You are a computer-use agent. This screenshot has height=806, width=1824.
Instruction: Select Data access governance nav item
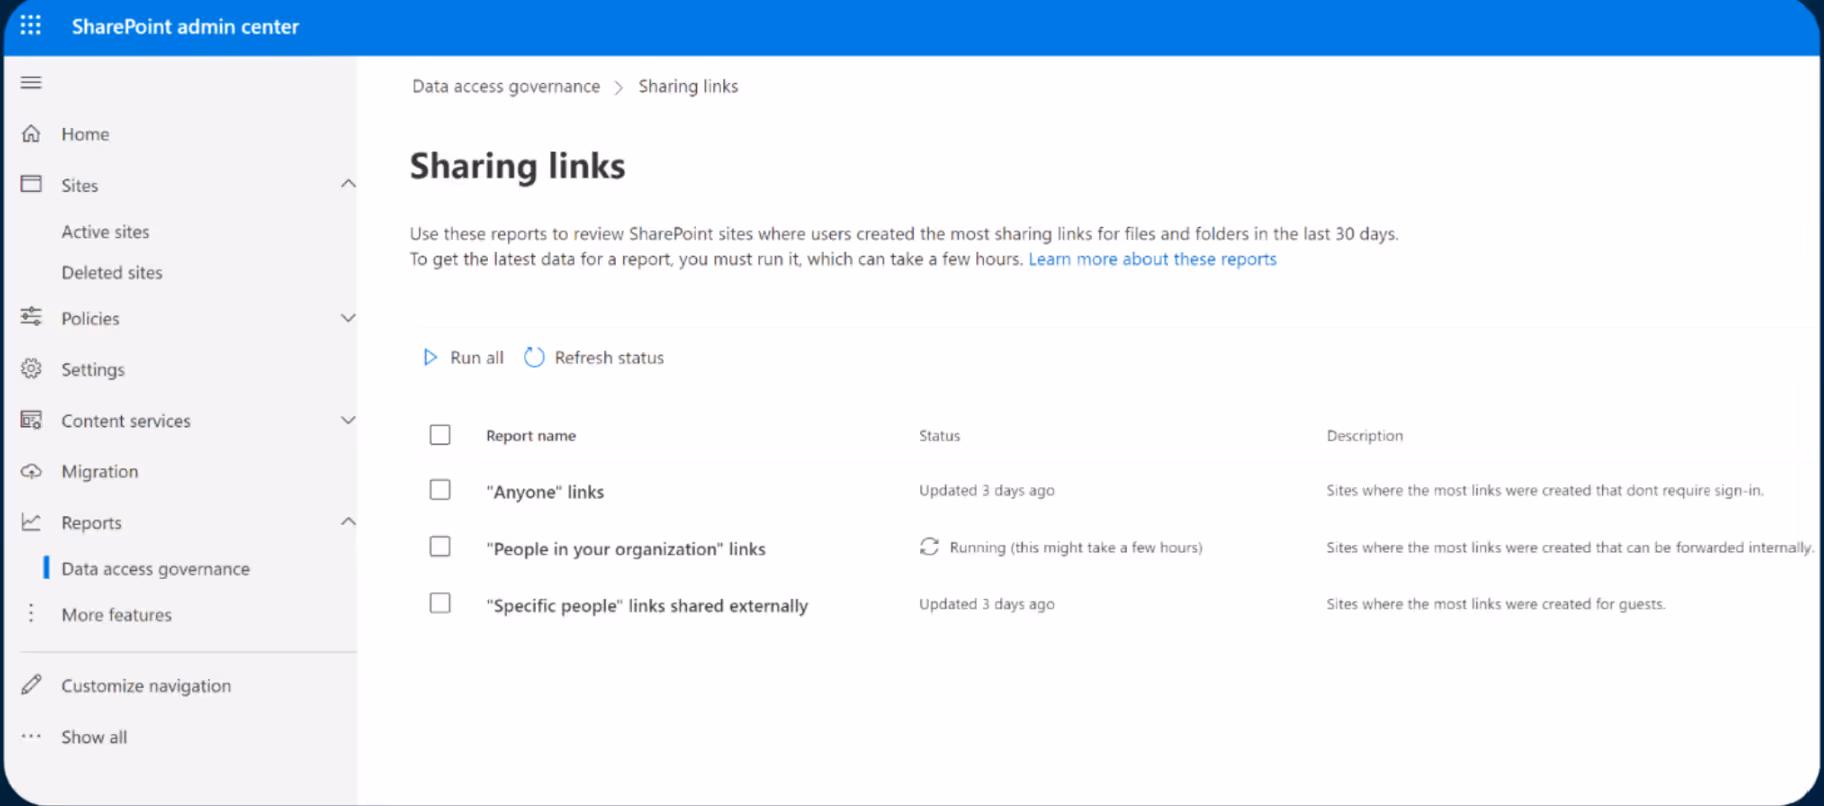[x=156, y=569]
